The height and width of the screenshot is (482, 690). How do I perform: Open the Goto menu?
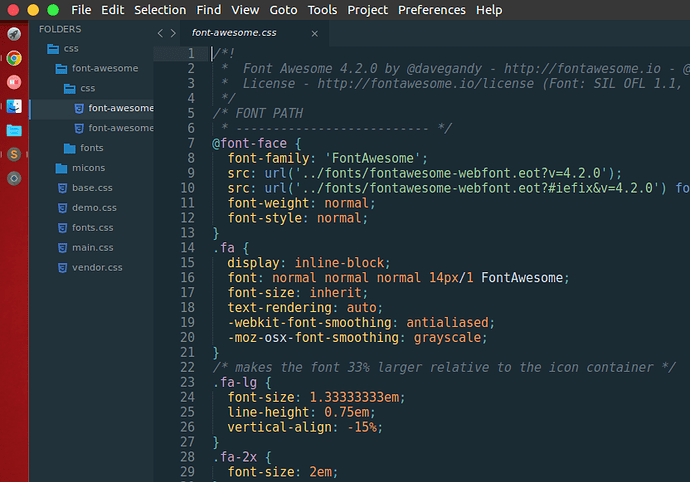point(283,10)
